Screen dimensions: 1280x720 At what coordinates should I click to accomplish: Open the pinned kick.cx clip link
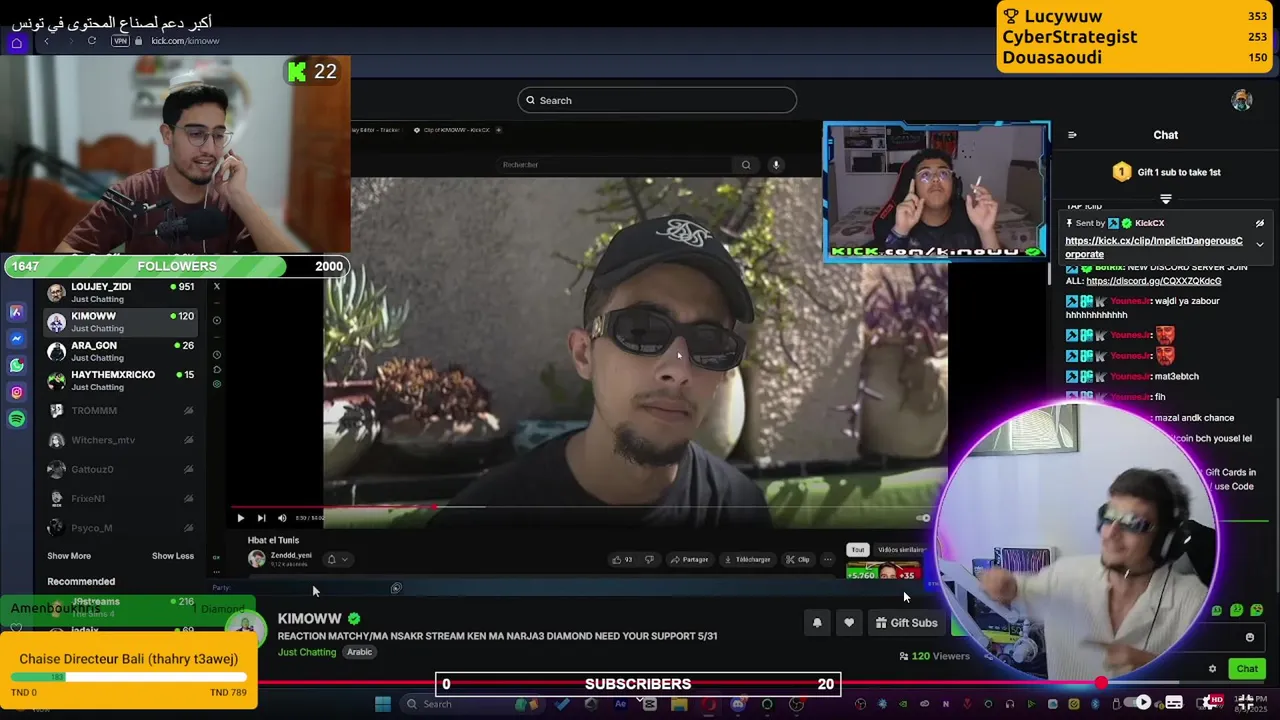tap(1154, 247)
